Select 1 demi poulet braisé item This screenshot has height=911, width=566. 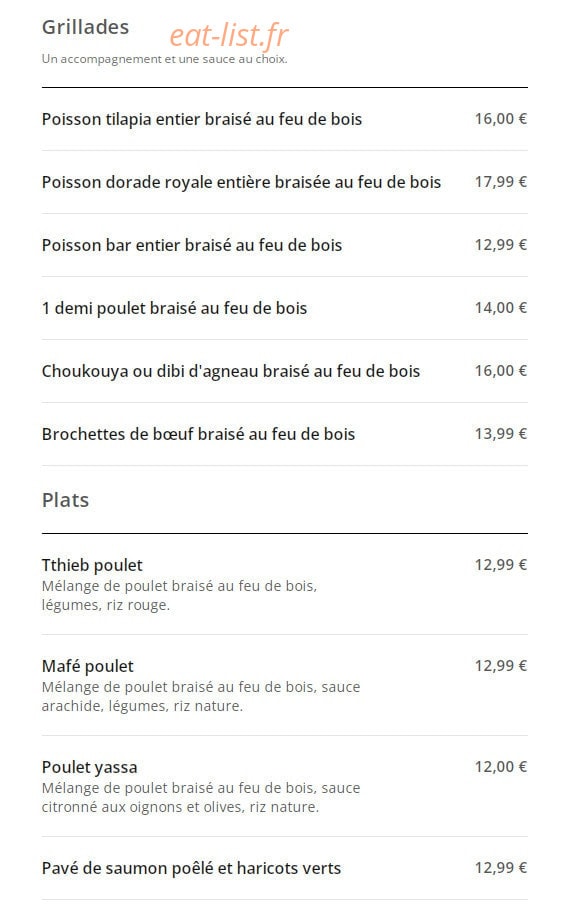[174, 308]
